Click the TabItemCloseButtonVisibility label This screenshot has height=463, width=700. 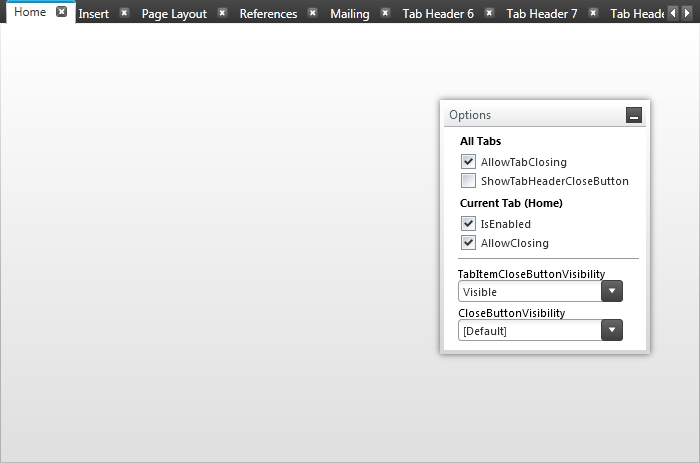pyautogui.click(x=531, y=274)
